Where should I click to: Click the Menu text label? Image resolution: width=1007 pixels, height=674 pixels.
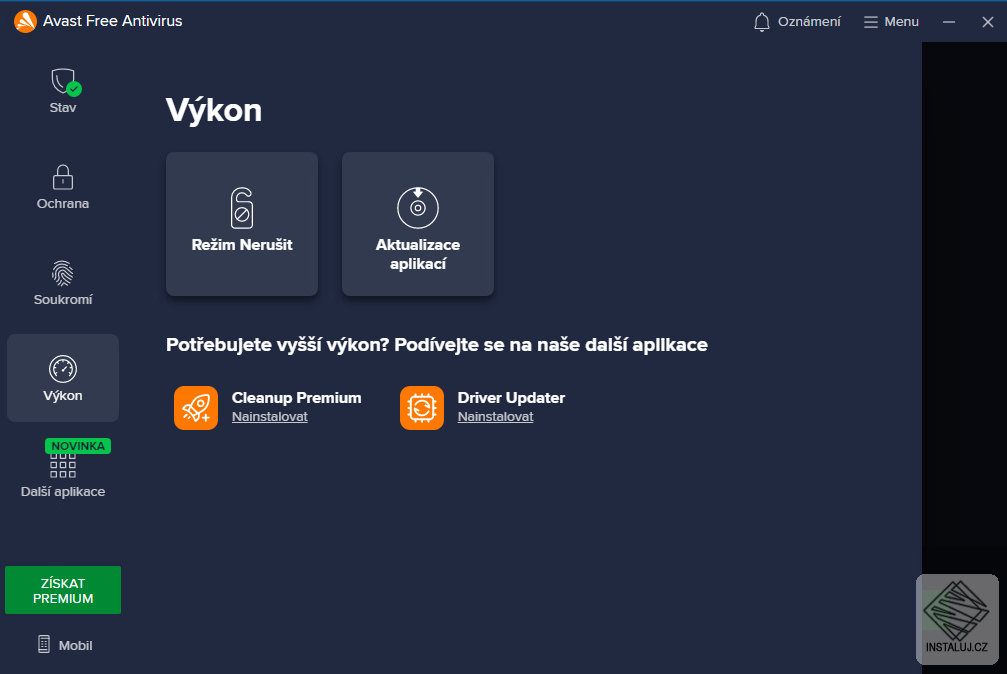coord(902,22)
